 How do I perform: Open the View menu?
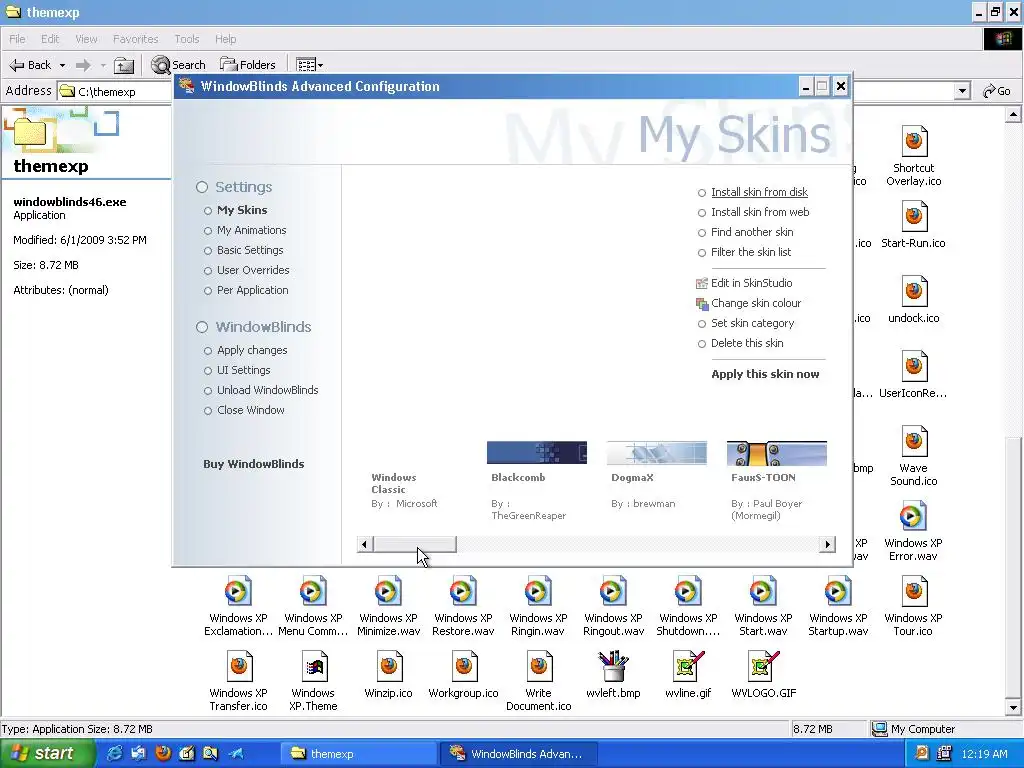[x=86, y=39]
